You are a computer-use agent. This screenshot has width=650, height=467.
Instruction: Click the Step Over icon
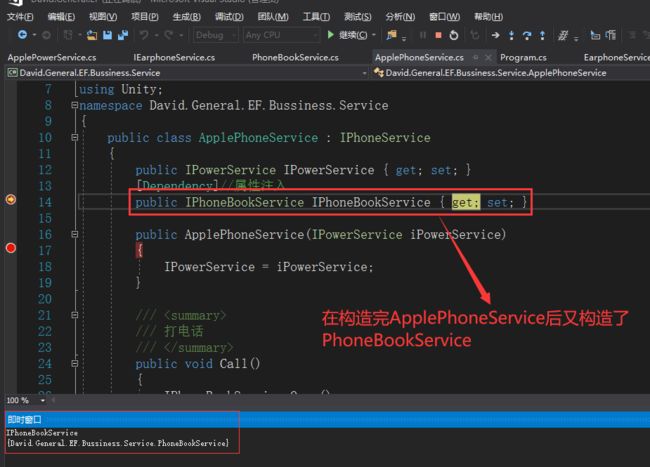(x=527, y=35)
